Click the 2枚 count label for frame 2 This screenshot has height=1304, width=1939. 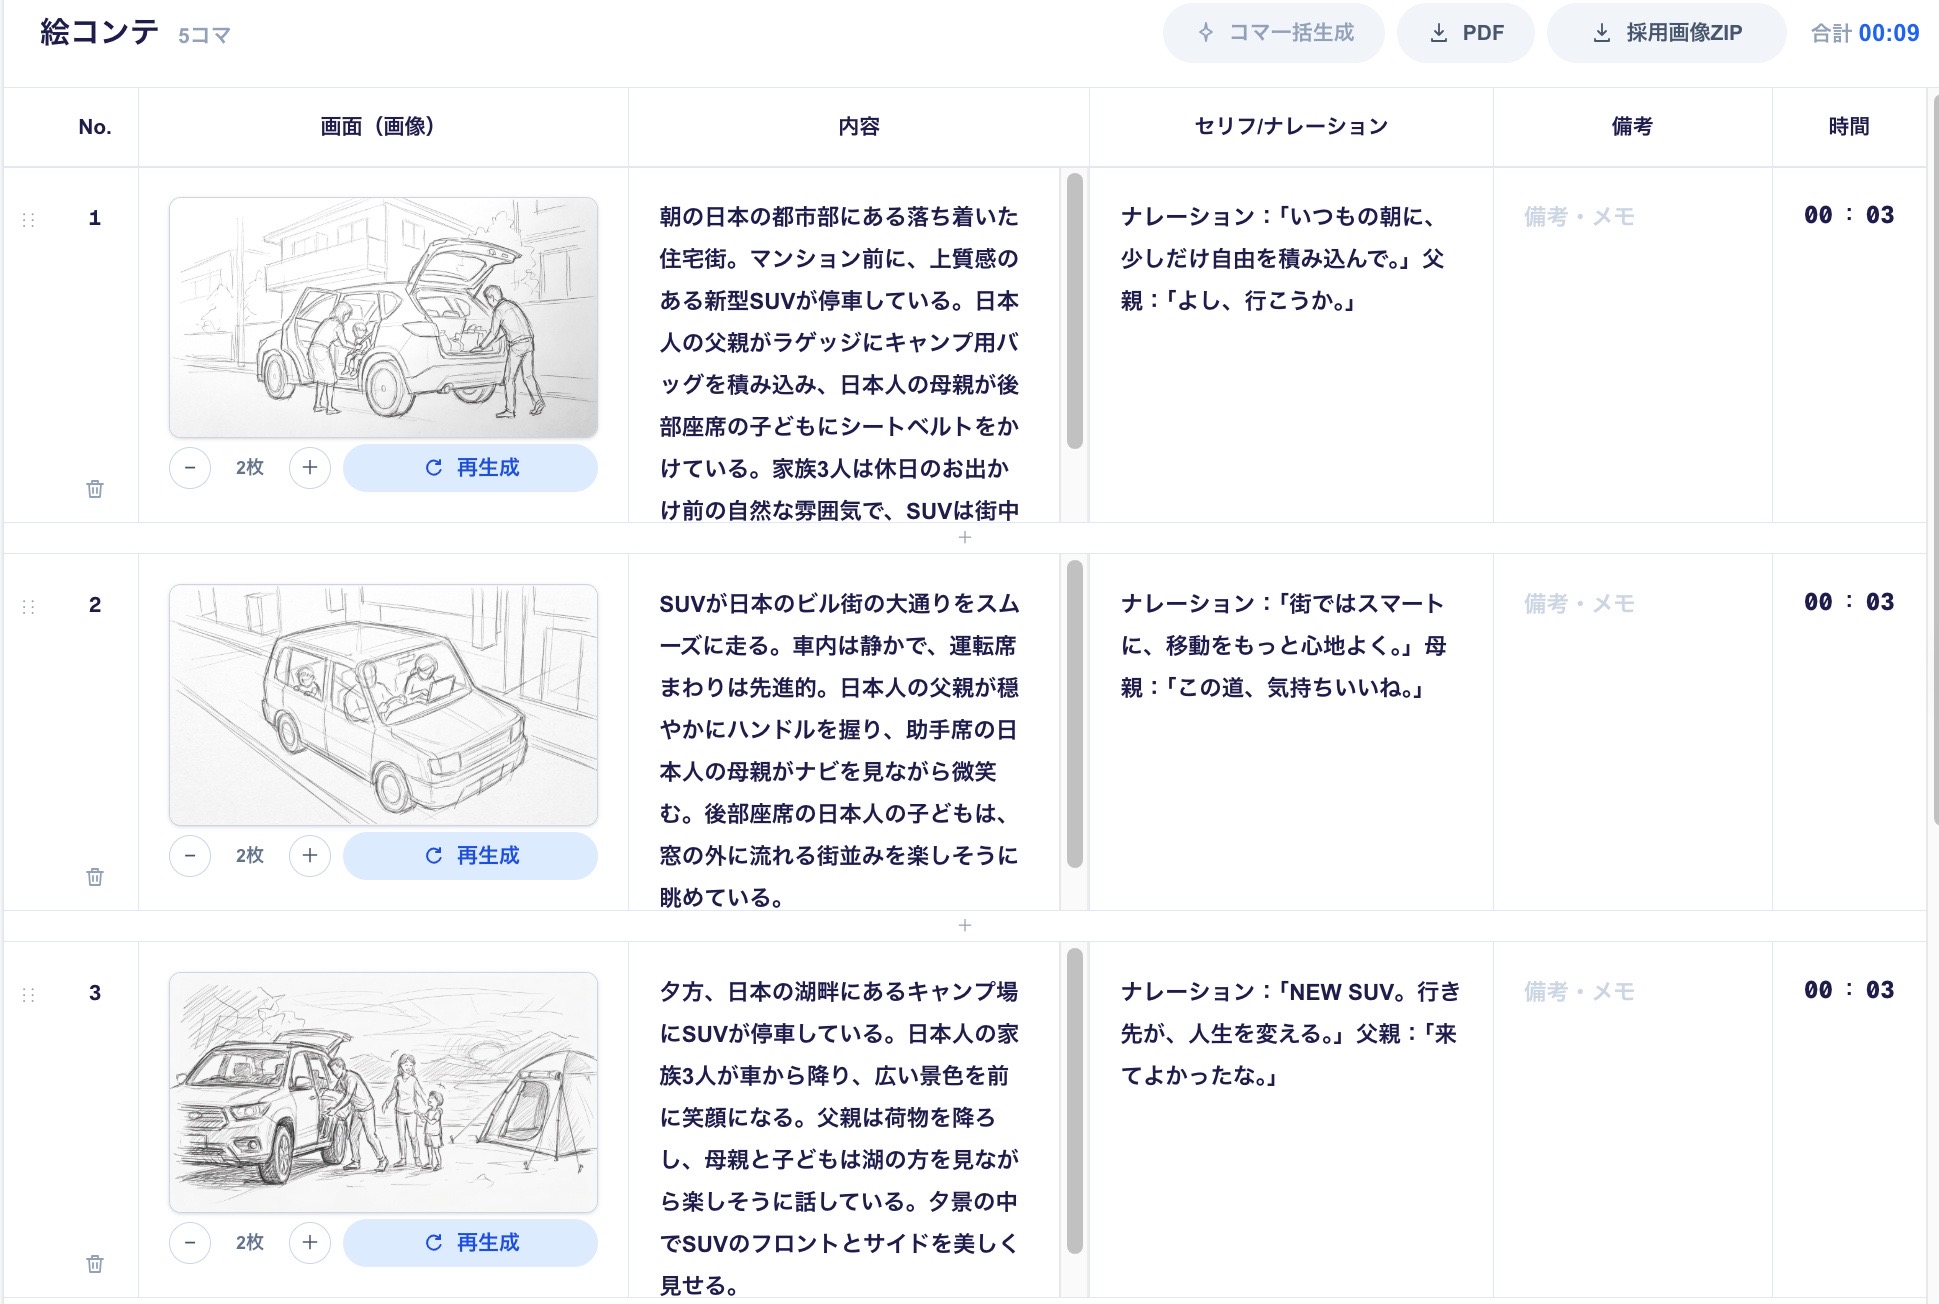[x=250, y=856]
